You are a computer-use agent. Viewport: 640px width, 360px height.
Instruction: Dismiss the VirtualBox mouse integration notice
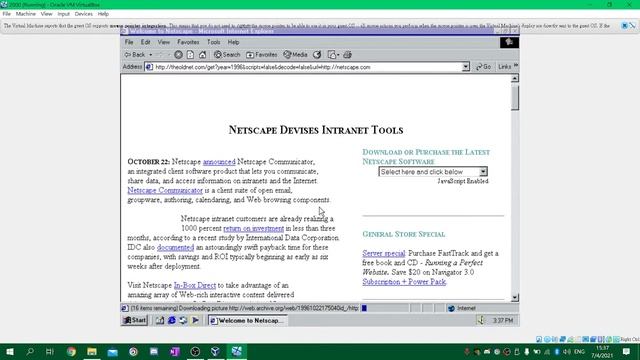point(624,25)
